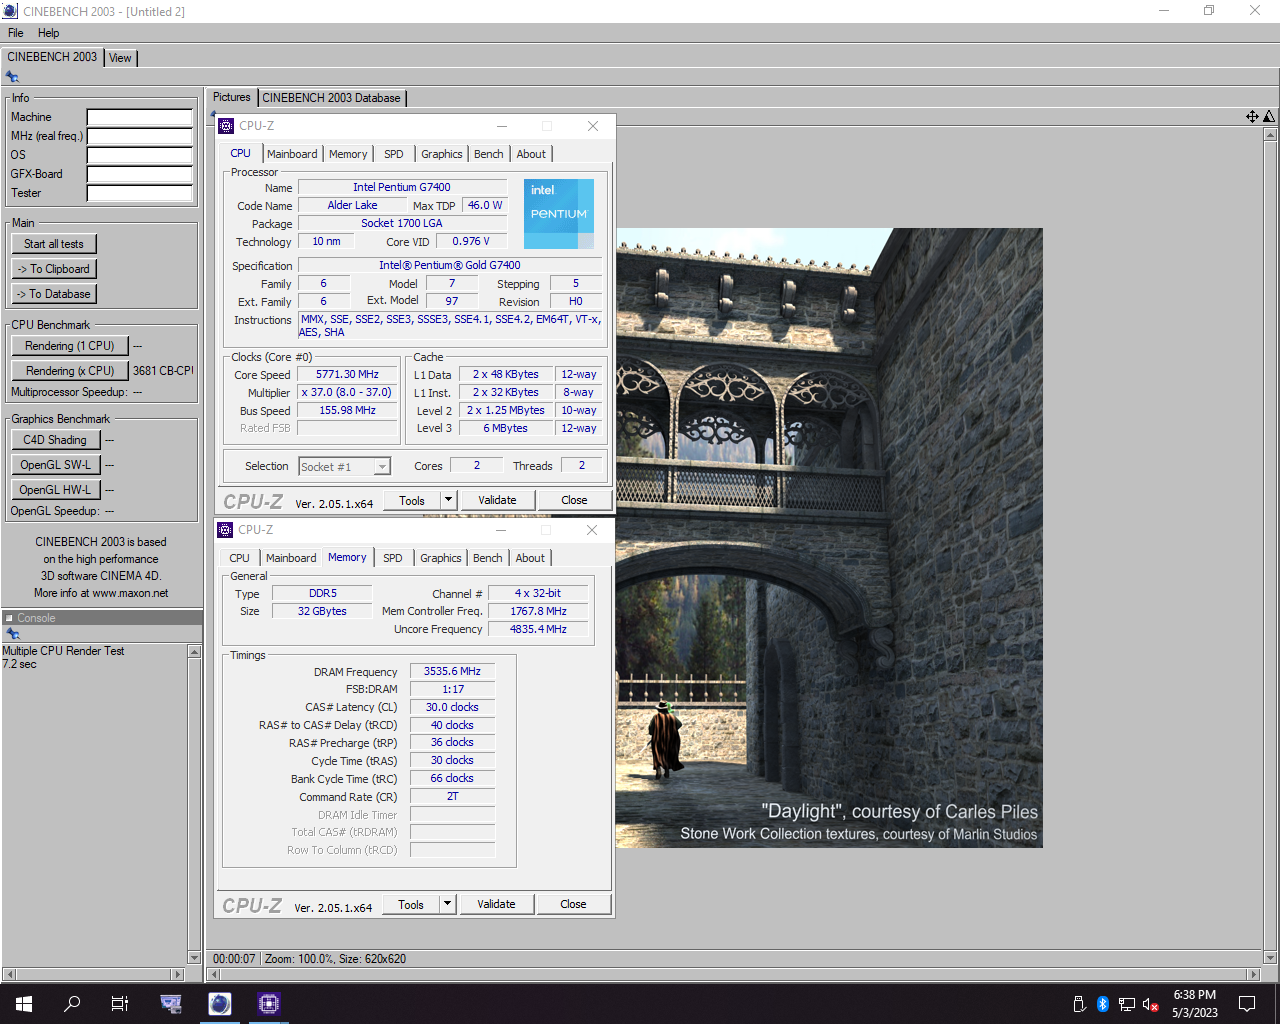The height and width of the screenshot is (1024, 1280).
Task: Click Validate in lower CPU-Z window
Action: pos(496,904)
